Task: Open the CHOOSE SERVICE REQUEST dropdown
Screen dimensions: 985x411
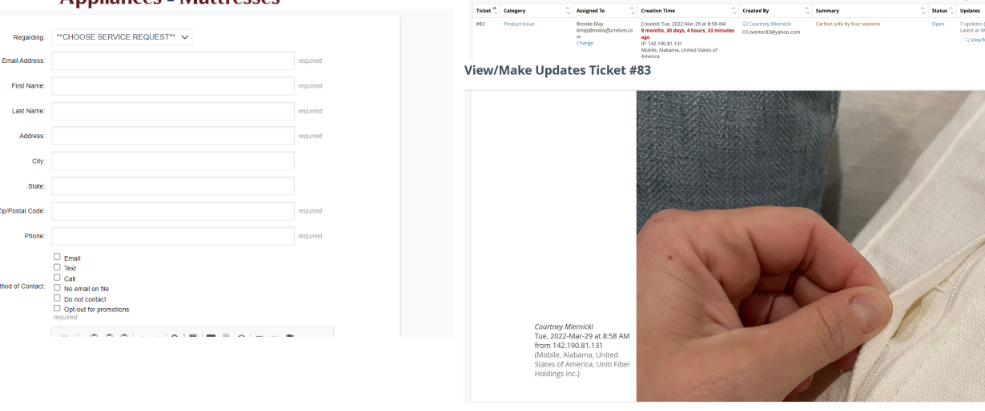Action: [x=122, y=37]
